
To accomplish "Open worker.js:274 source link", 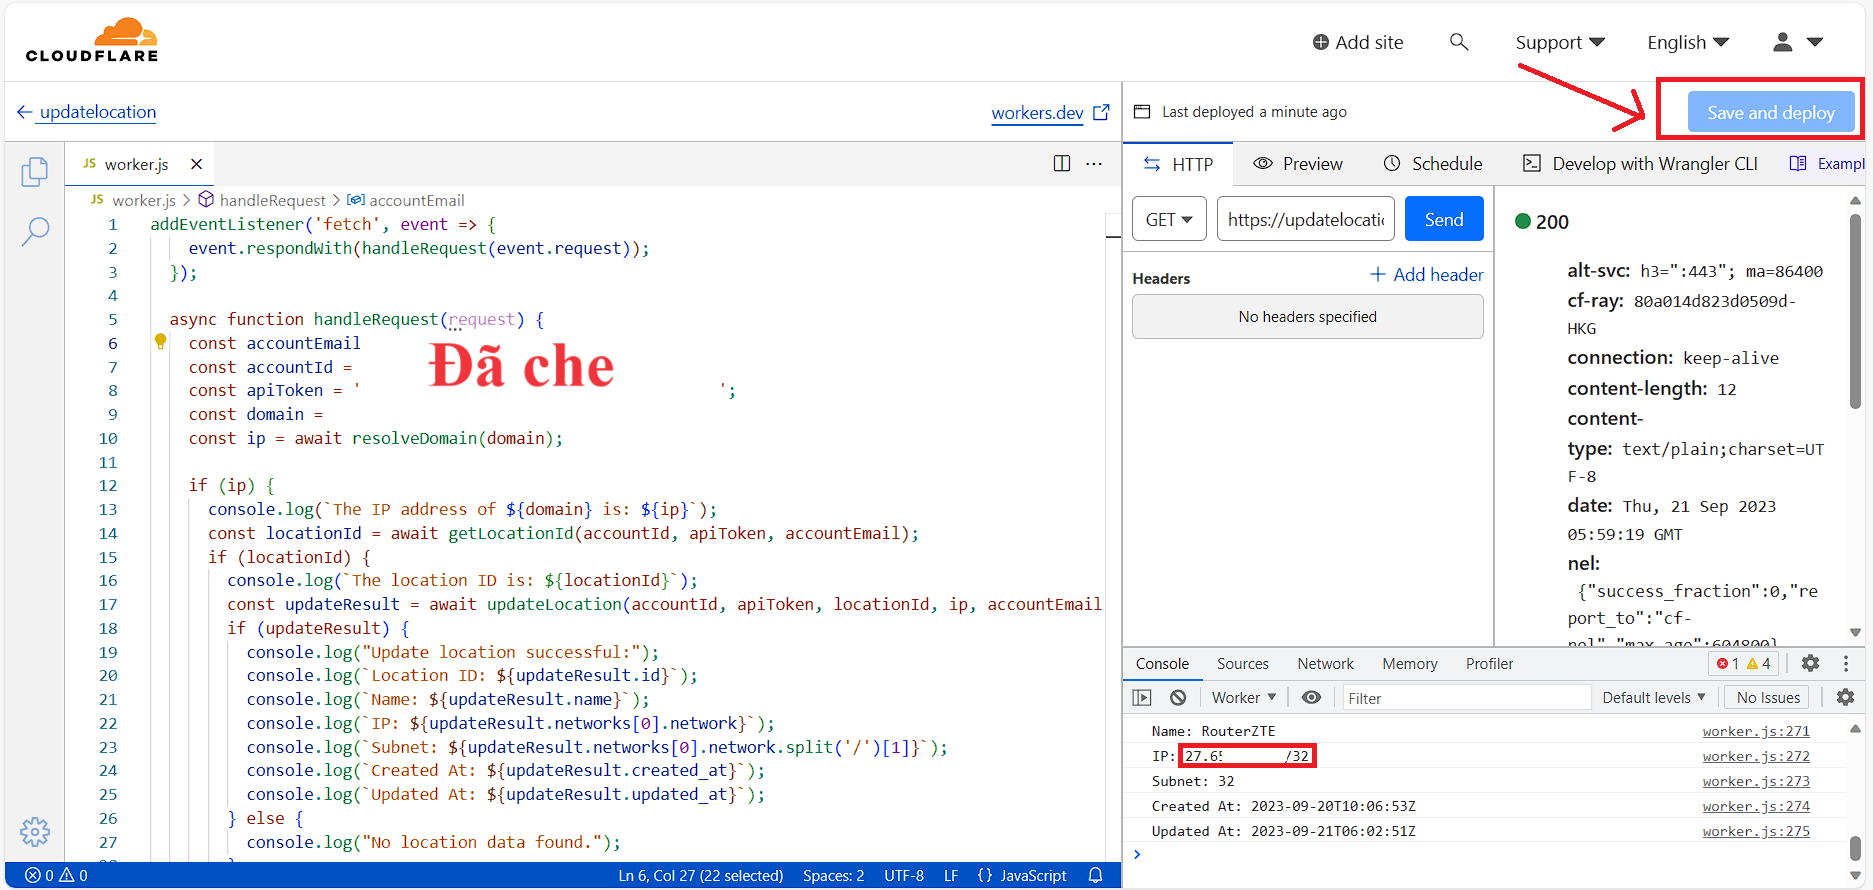I will (1756, 806).
